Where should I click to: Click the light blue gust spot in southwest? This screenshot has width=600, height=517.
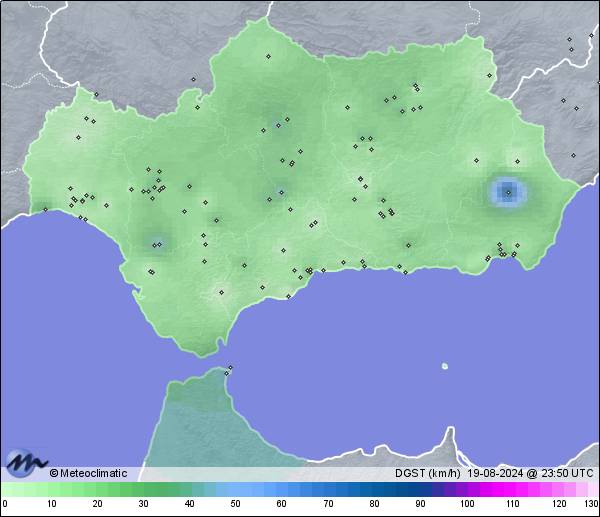click(x=156, y=241)
